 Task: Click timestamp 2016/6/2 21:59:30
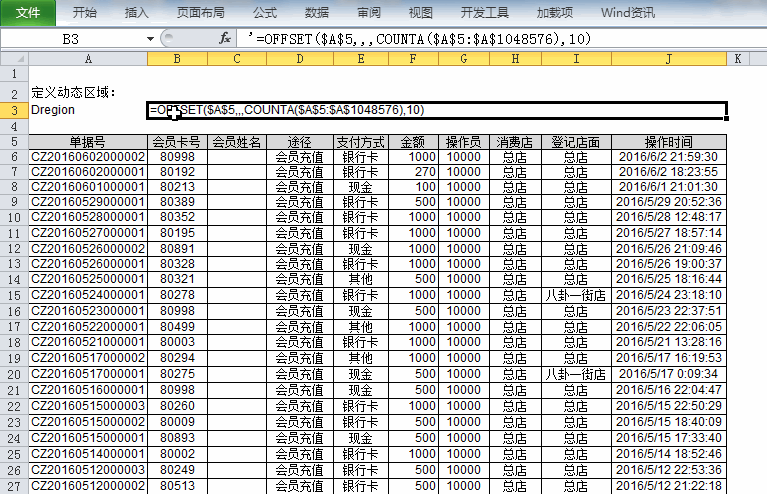[669, 157]
